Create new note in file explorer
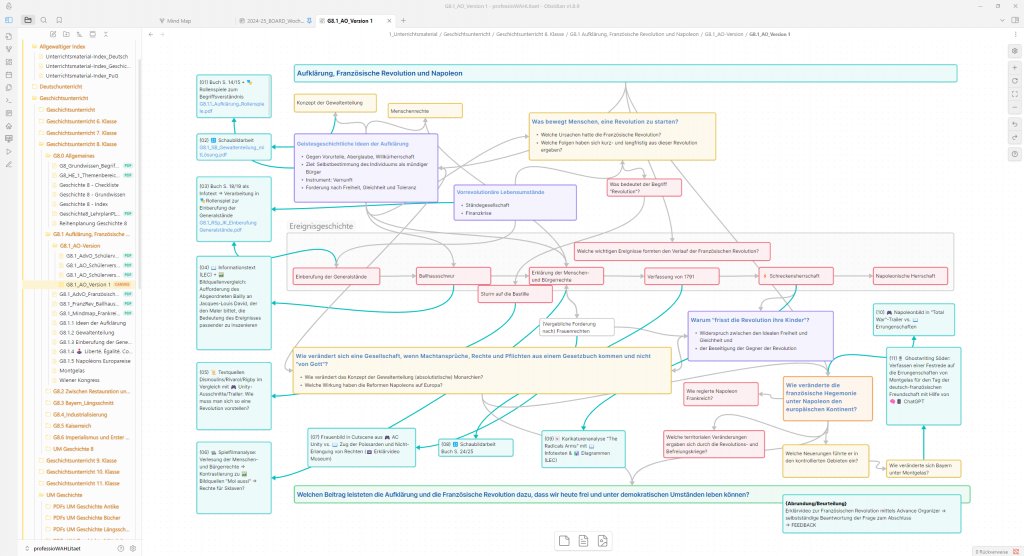The image size is (1024, 556). pyautogui.click(x=52, y=33)
